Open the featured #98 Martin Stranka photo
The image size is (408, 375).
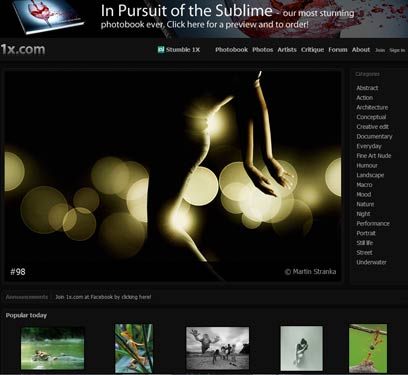173,176
